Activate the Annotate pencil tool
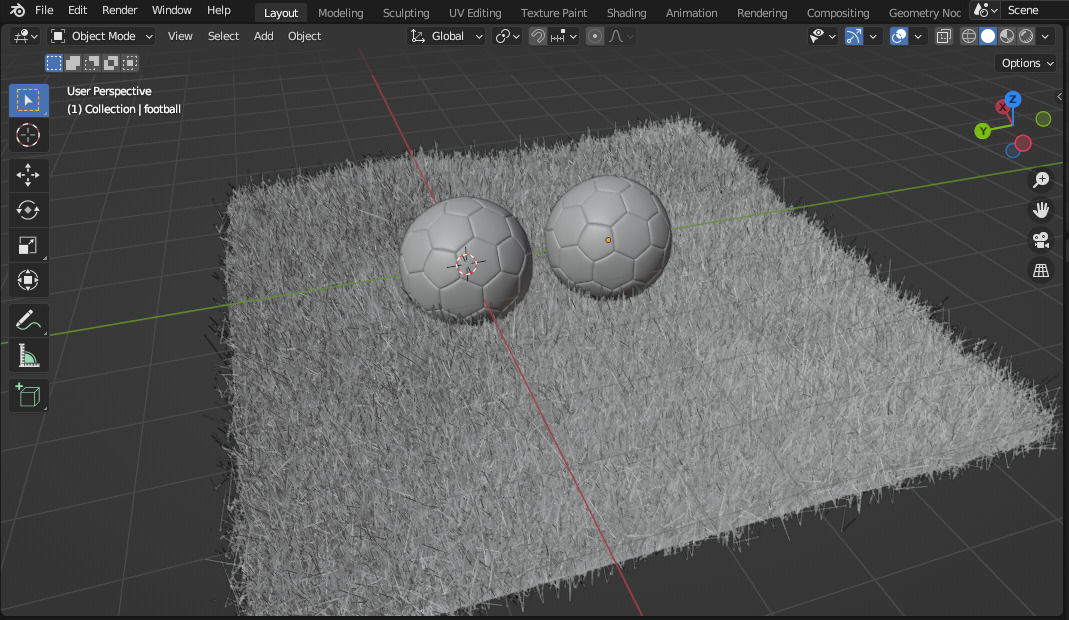This screenshot has width=1069, height=620. (28, 321)
